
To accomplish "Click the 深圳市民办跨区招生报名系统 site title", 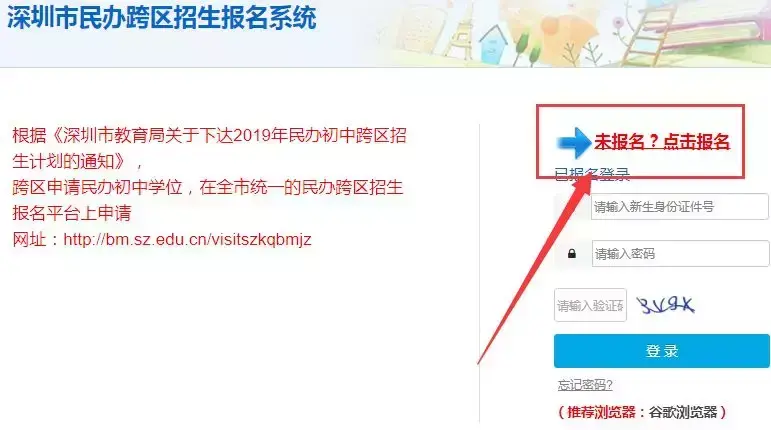I will point(161,18).
